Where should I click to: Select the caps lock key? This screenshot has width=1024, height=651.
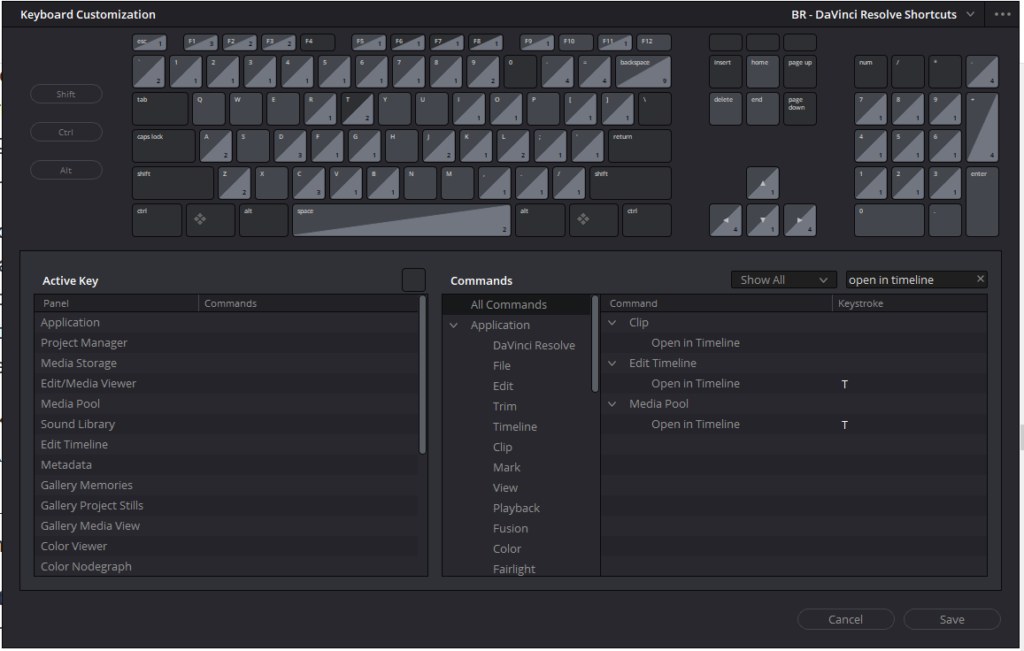tap(164, 146)
